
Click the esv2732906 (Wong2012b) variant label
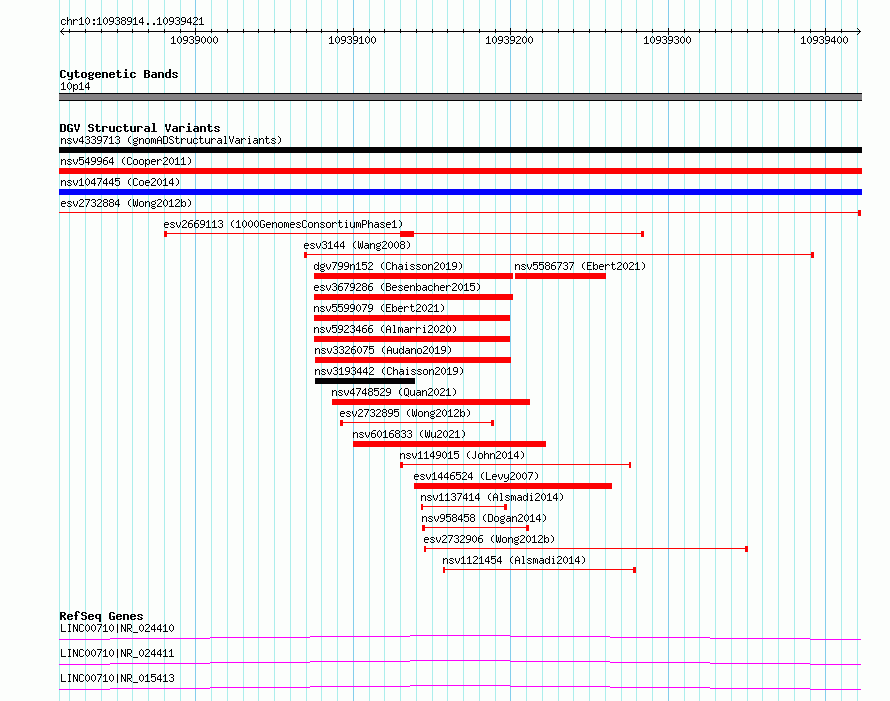click(489, 539)
